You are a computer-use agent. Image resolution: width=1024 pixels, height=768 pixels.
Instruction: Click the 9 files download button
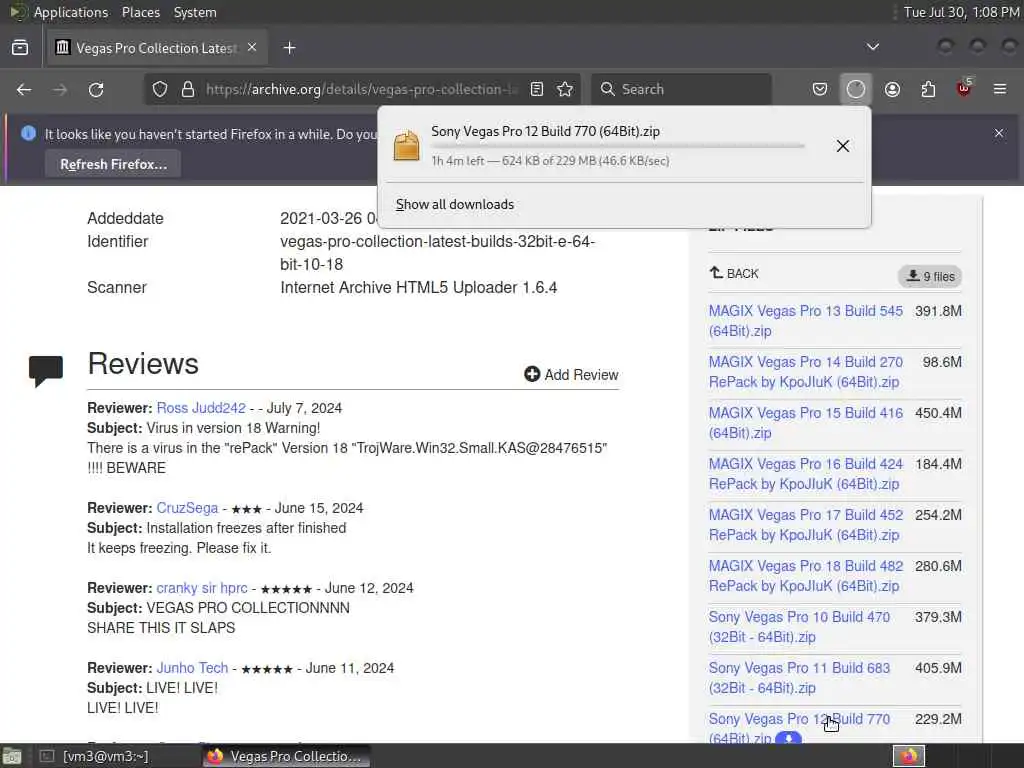click(x=929, y=276)
